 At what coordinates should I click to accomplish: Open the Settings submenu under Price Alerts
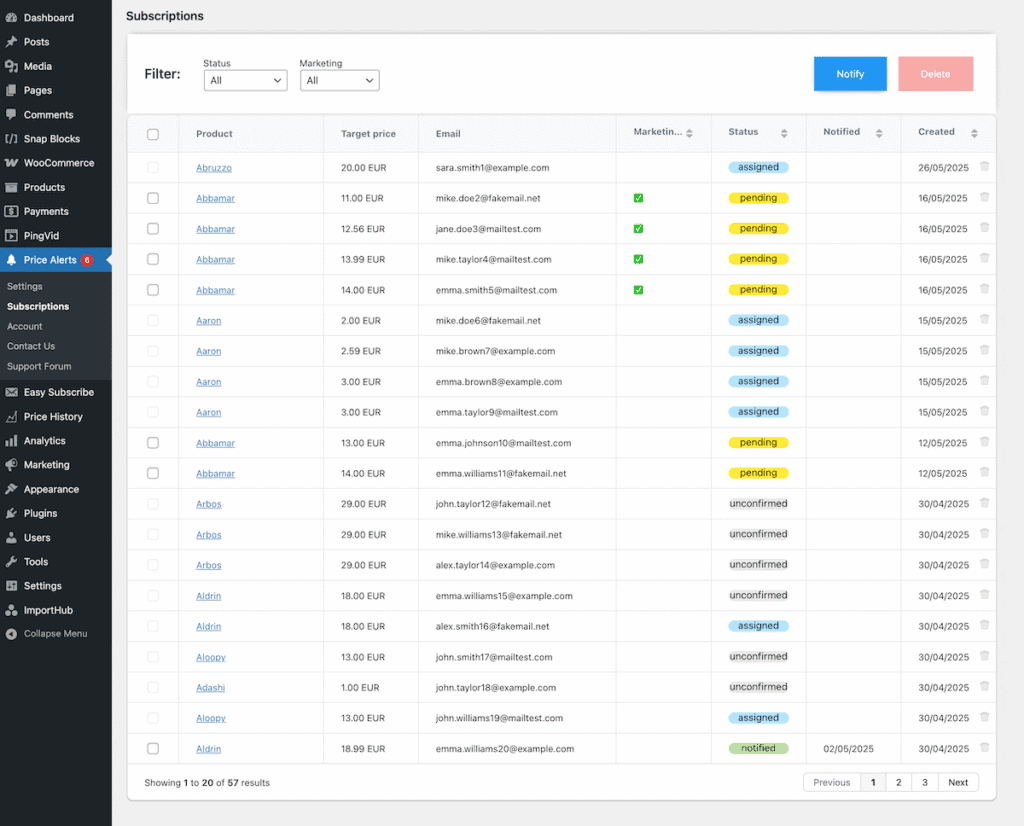(25, 287)
